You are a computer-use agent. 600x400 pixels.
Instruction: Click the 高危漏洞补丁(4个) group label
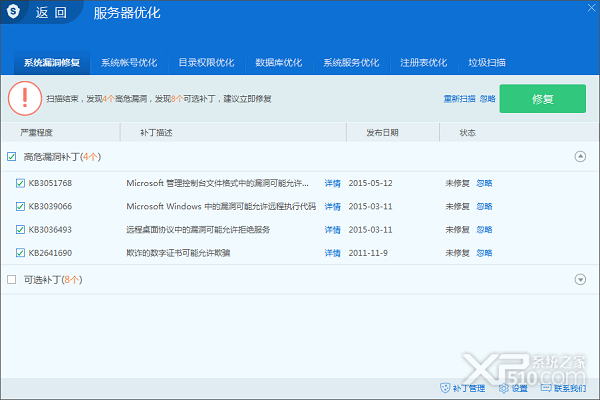[x=62, y=157]
